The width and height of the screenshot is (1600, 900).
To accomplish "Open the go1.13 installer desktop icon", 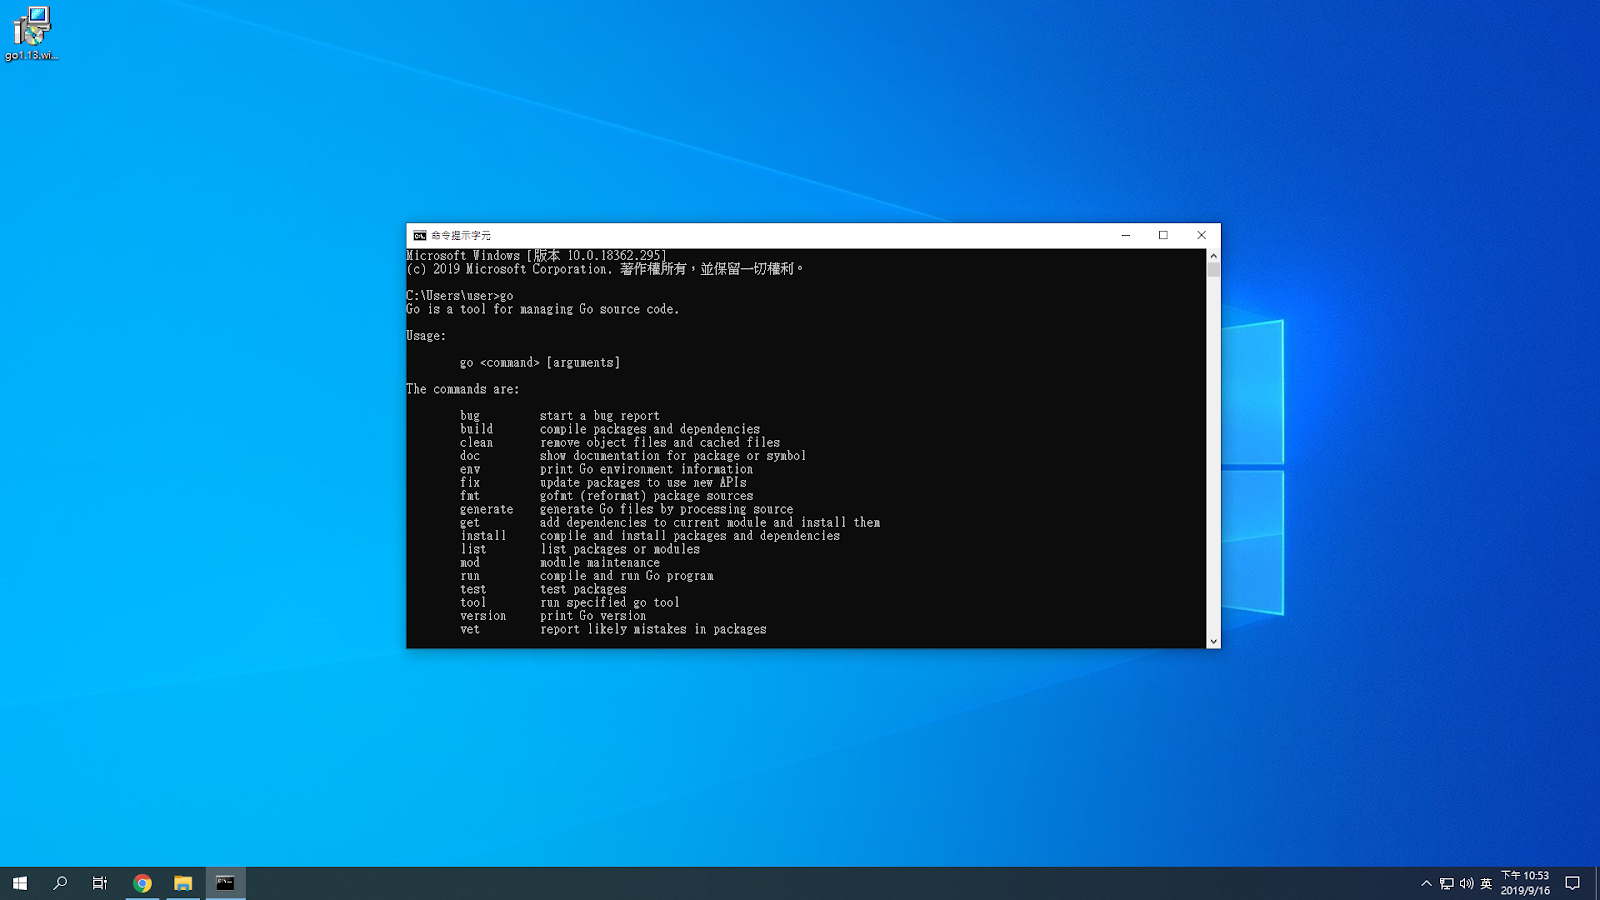I will (31, 33).
